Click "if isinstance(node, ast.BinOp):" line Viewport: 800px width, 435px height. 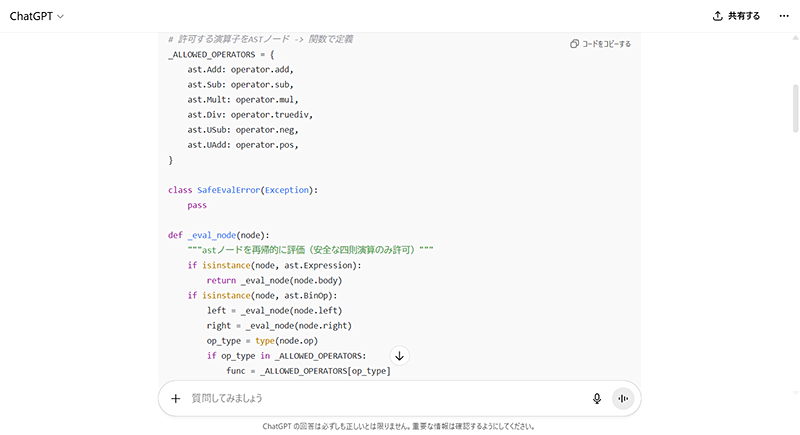coord(262,295)
